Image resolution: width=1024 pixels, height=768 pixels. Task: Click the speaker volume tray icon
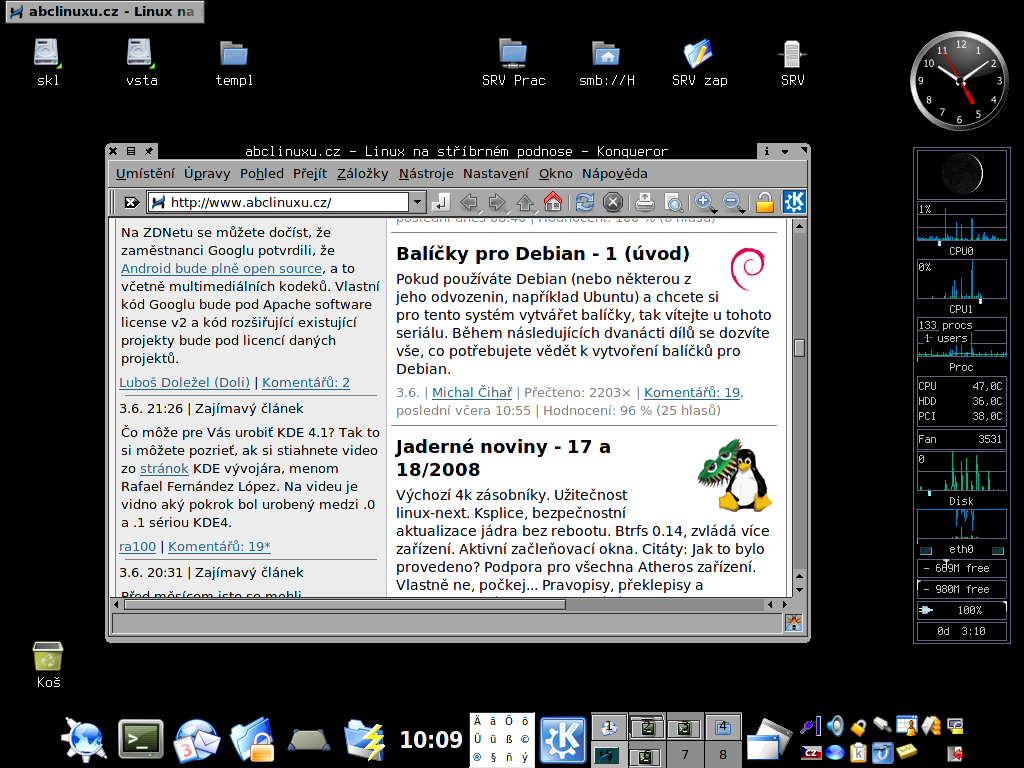click(835, 726)
